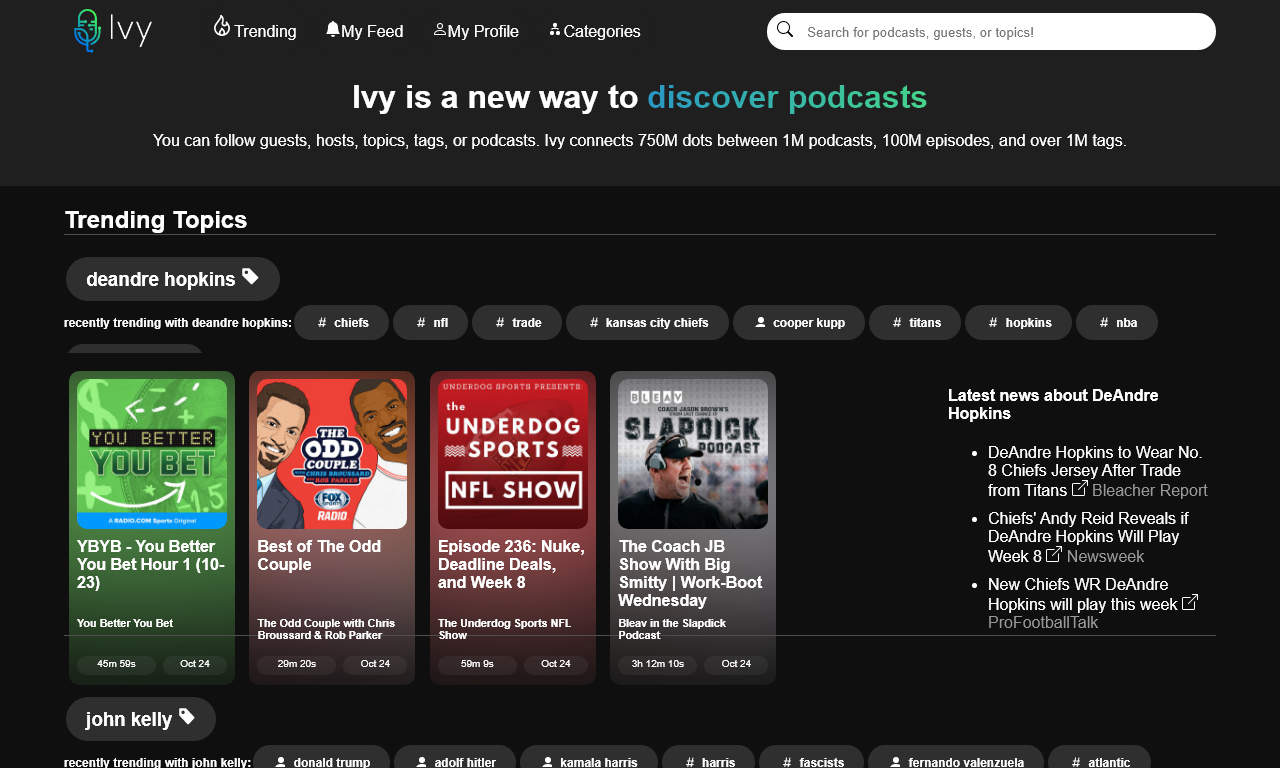Select the chiefs hashtag chip
1280x768 pixels.
[x=341, y=323]
